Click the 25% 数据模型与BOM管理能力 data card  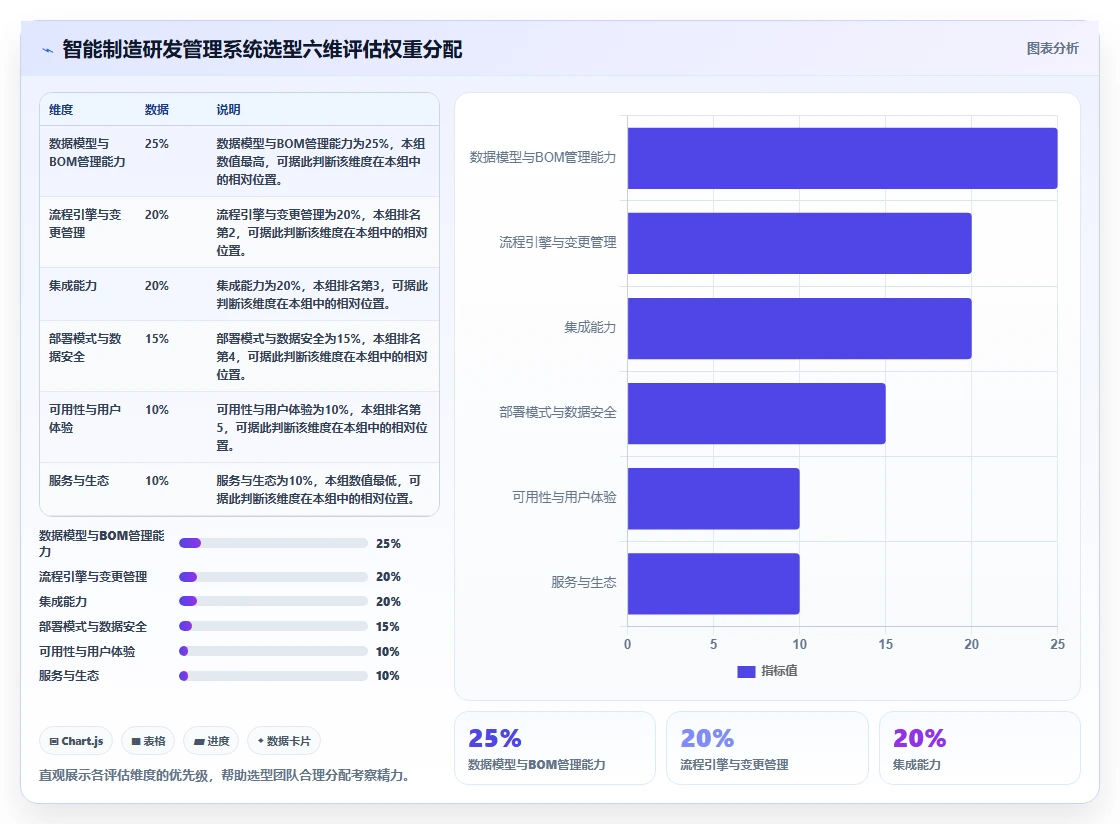tap(555, 748)
